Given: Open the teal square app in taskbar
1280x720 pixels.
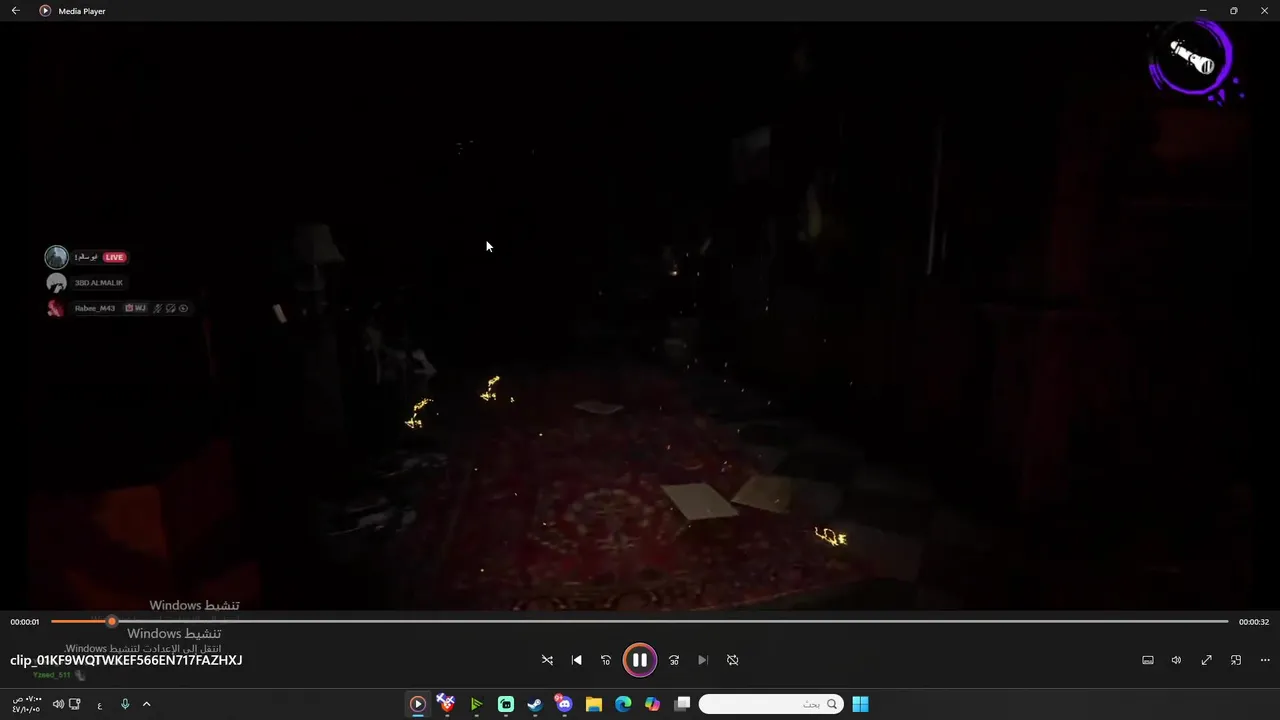Looking at the screenshot, I should pyautogui.click(x=506, y=704).
